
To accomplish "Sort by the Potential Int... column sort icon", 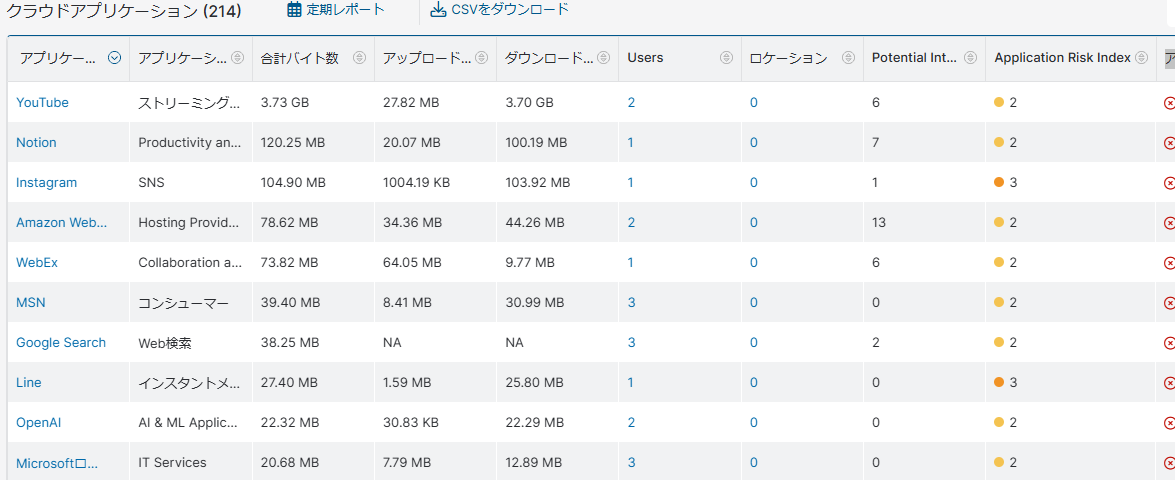I will (970, 58).
